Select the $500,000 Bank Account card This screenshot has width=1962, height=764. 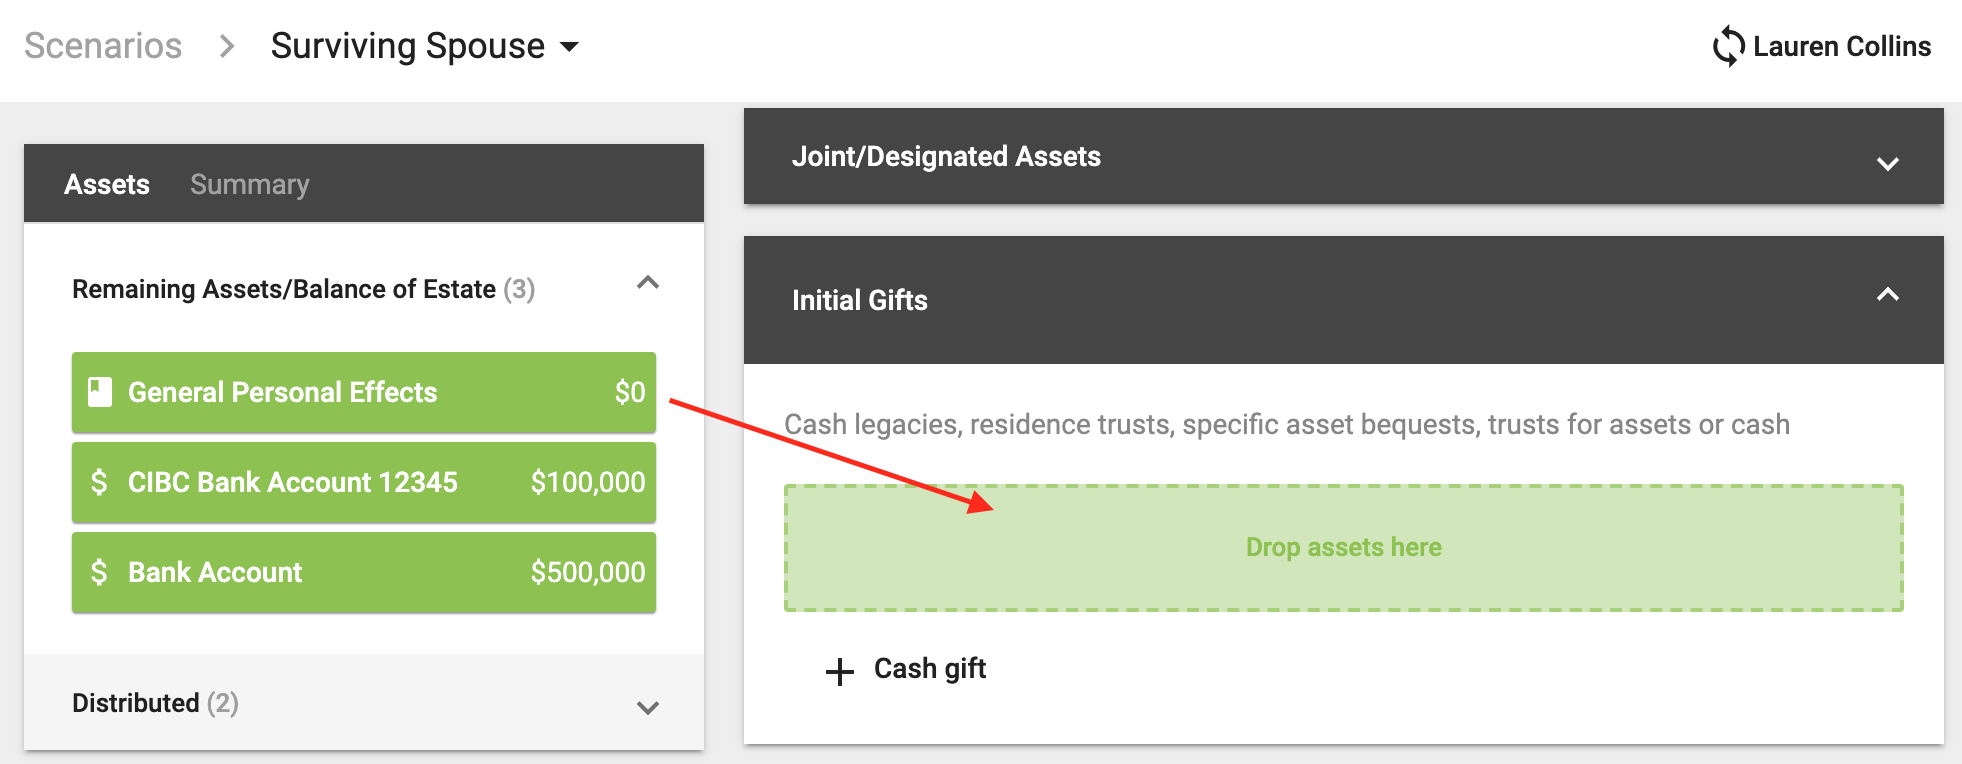click(x=364, y=572)
